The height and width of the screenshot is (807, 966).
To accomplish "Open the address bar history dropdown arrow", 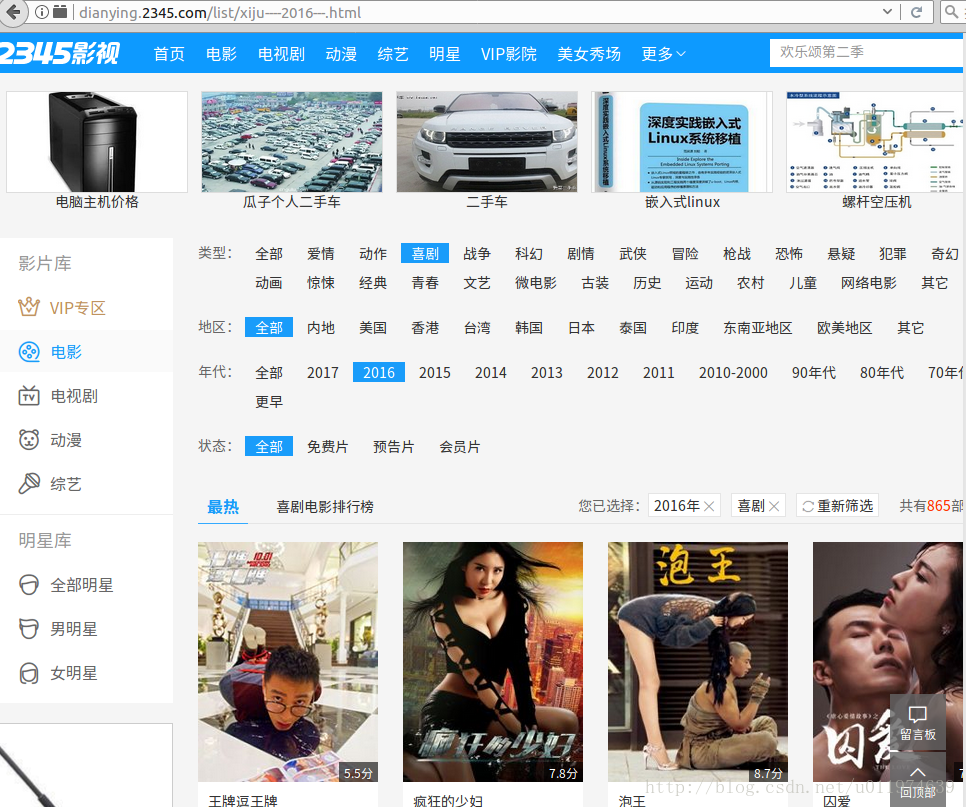I will click(x=887, y=12).
